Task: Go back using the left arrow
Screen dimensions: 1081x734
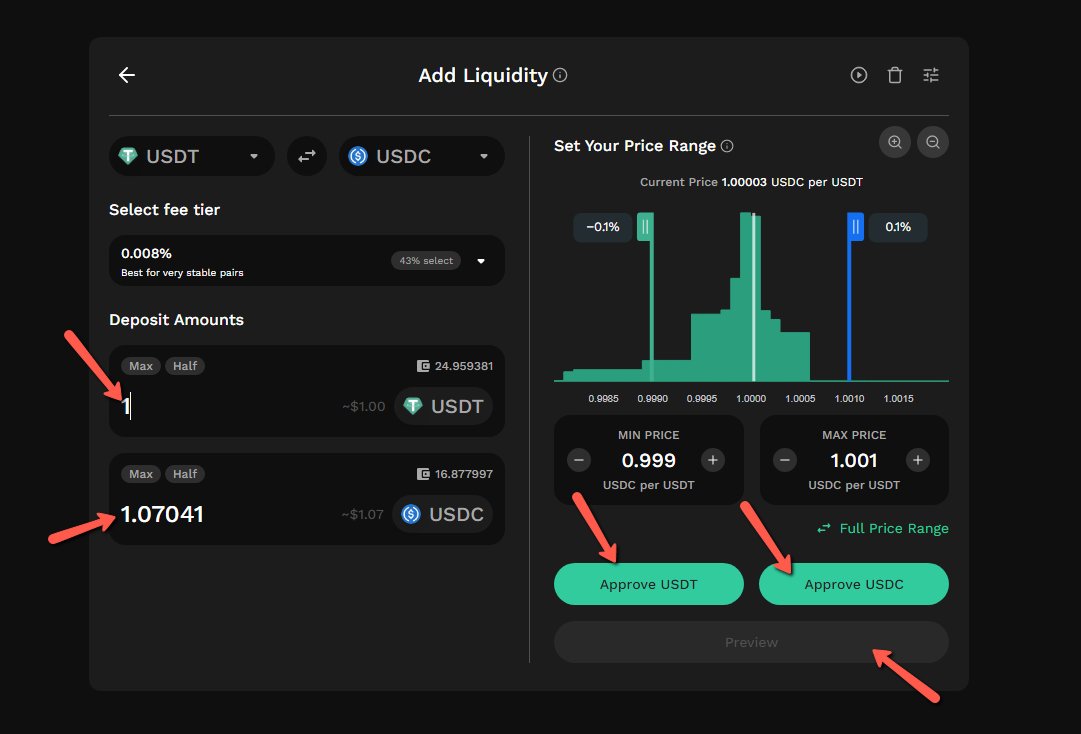Action: (x=127, y=75)
